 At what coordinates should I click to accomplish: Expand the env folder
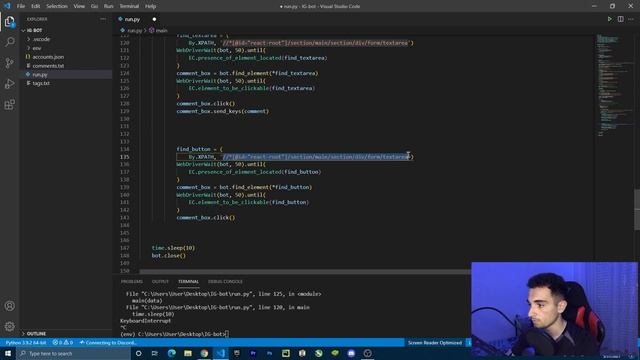(x=37, y=48)
